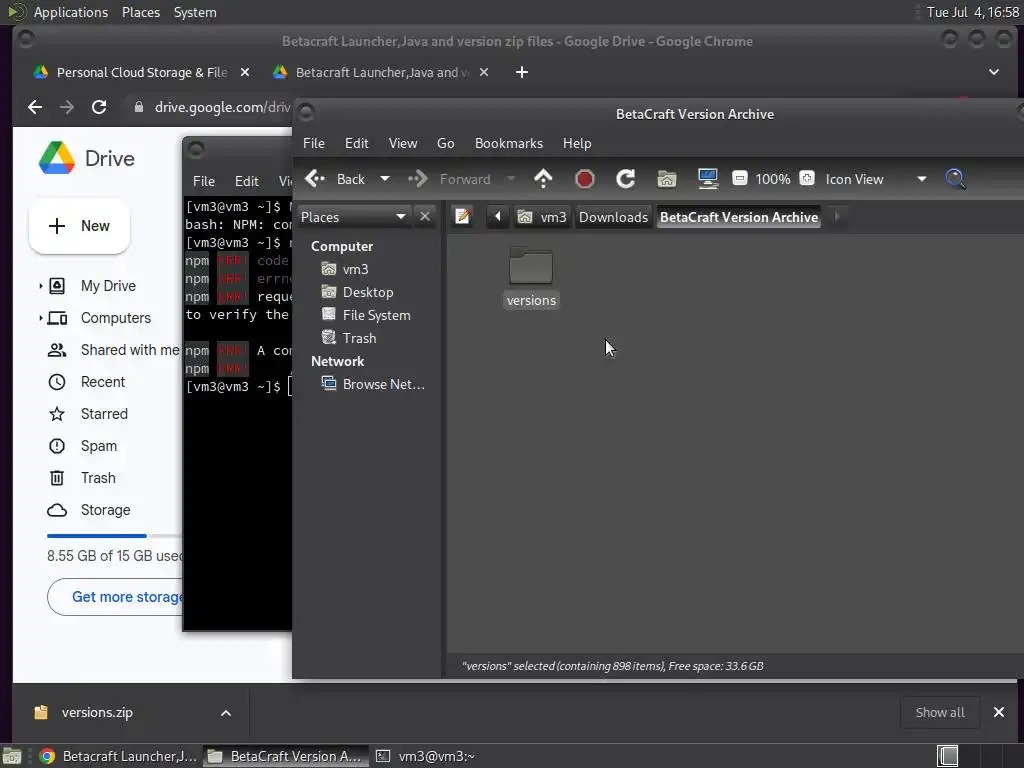Open the Icon View mode dropdown
Screen dimensions: 1024x768
(x=875, y=179)
